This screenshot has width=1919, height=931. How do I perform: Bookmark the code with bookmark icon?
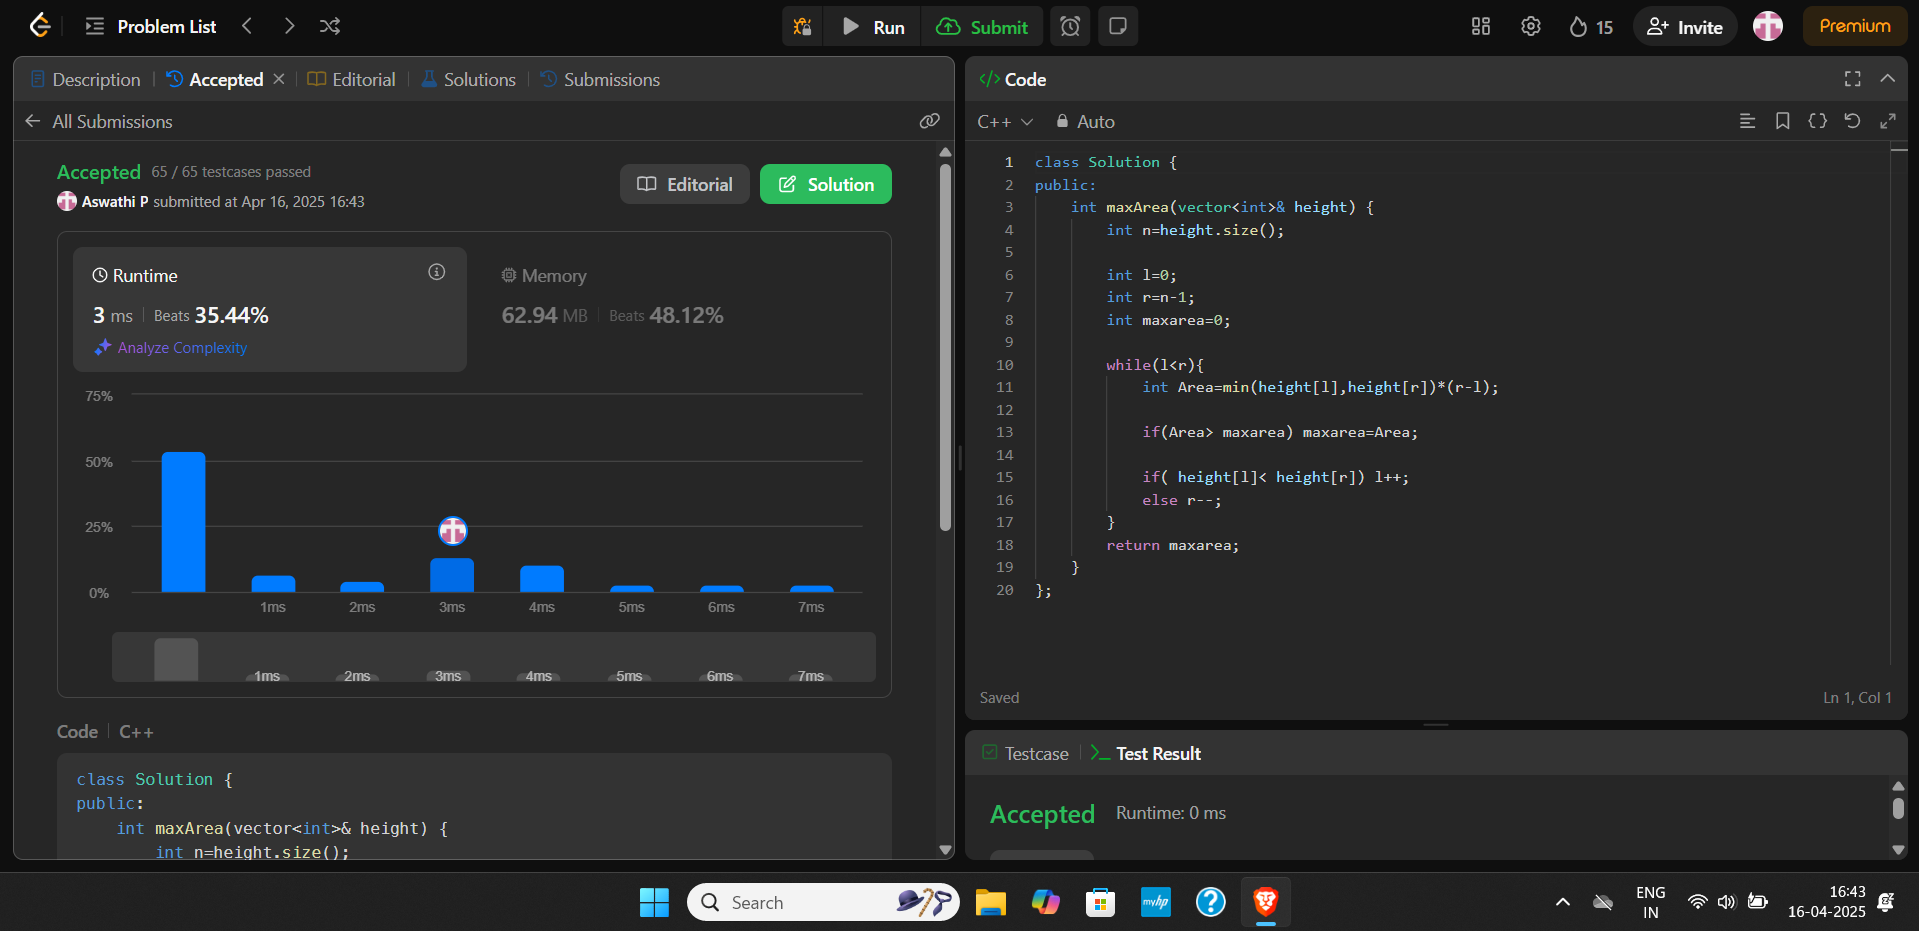(x=1782, y=121)
